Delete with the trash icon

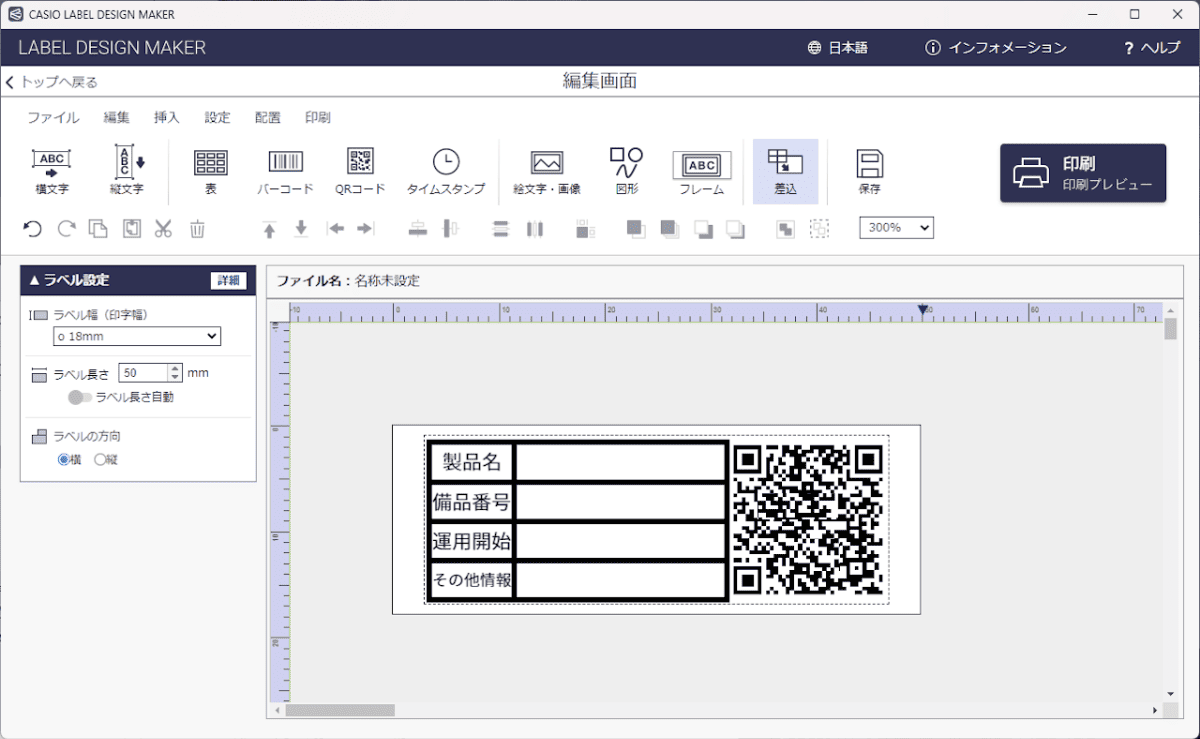point(198,229)
